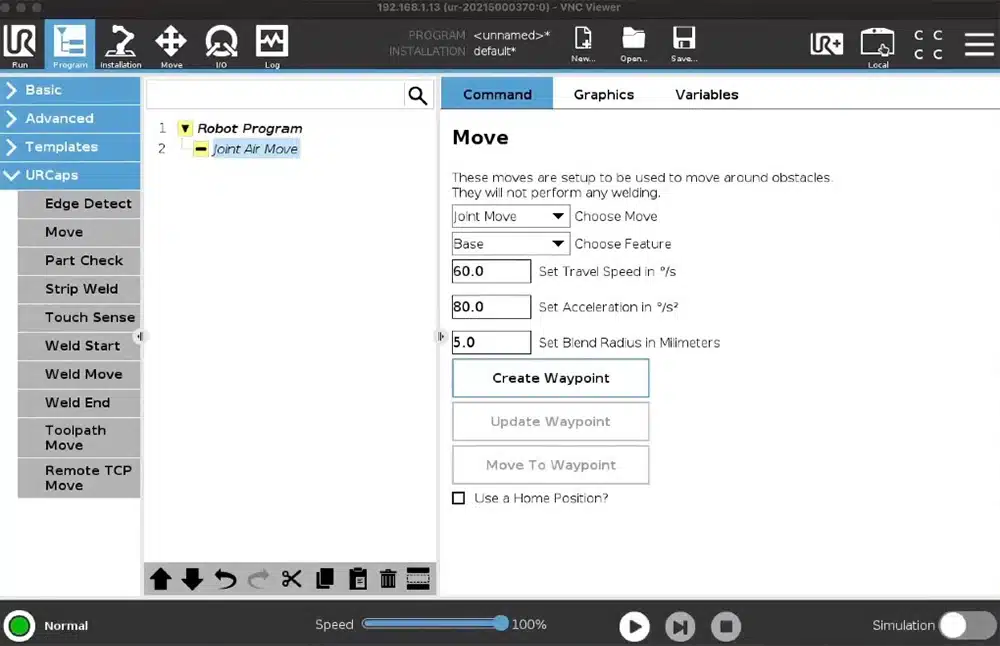Add a Weld Start URCap node
1000x646 pixels.
79,346
